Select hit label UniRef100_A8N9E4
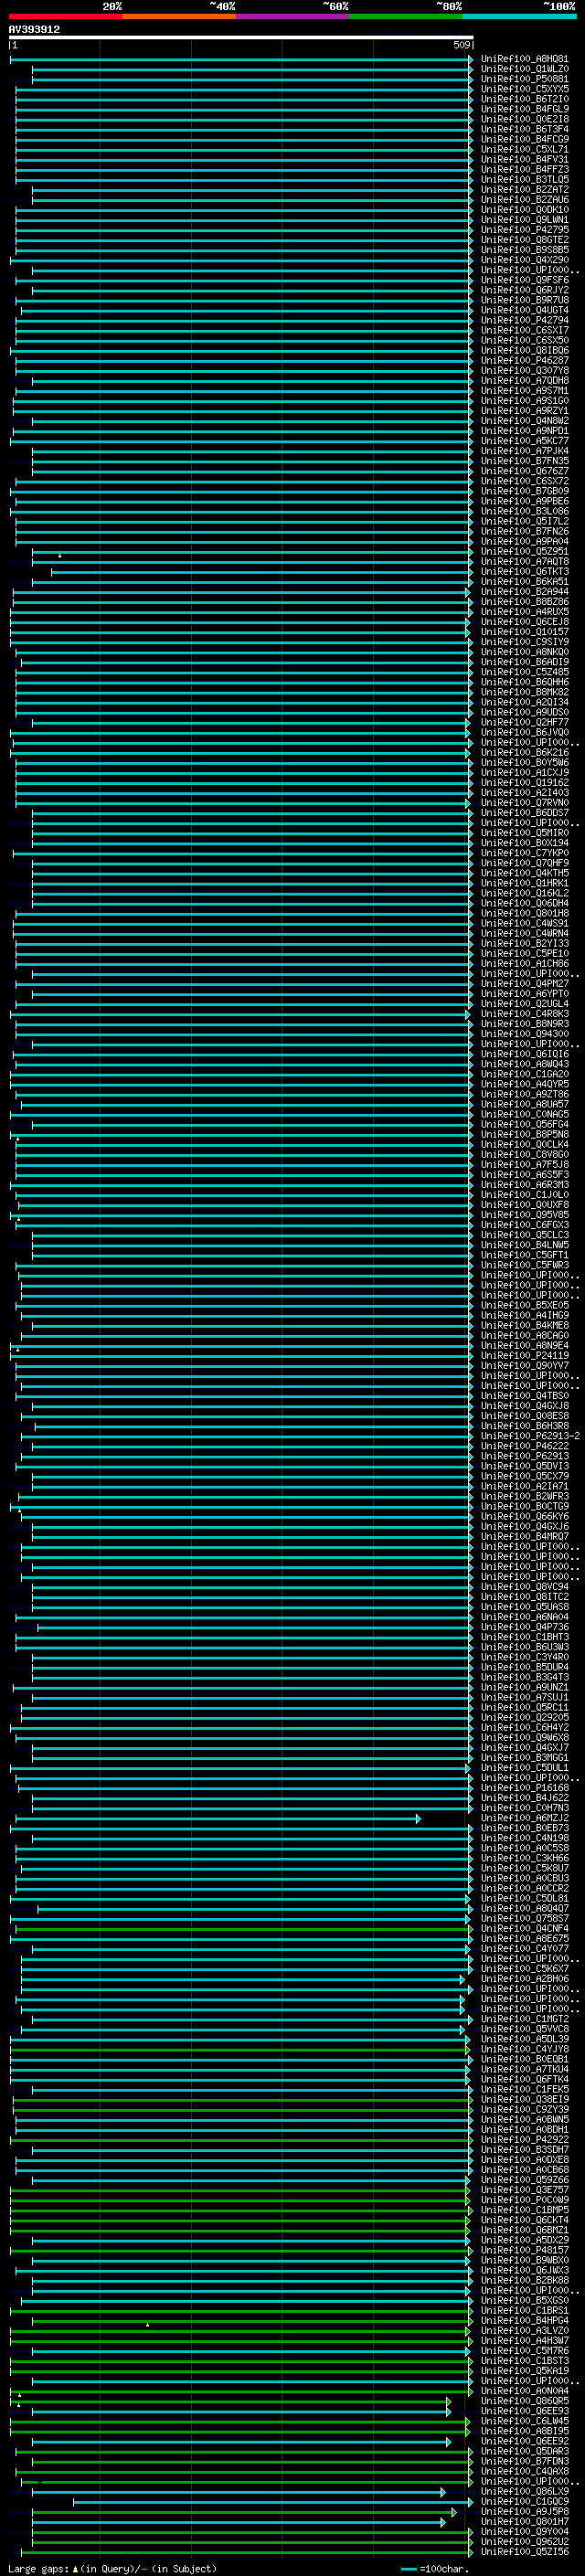The width and height of the screenshot is (585, 2576). 524,1345
